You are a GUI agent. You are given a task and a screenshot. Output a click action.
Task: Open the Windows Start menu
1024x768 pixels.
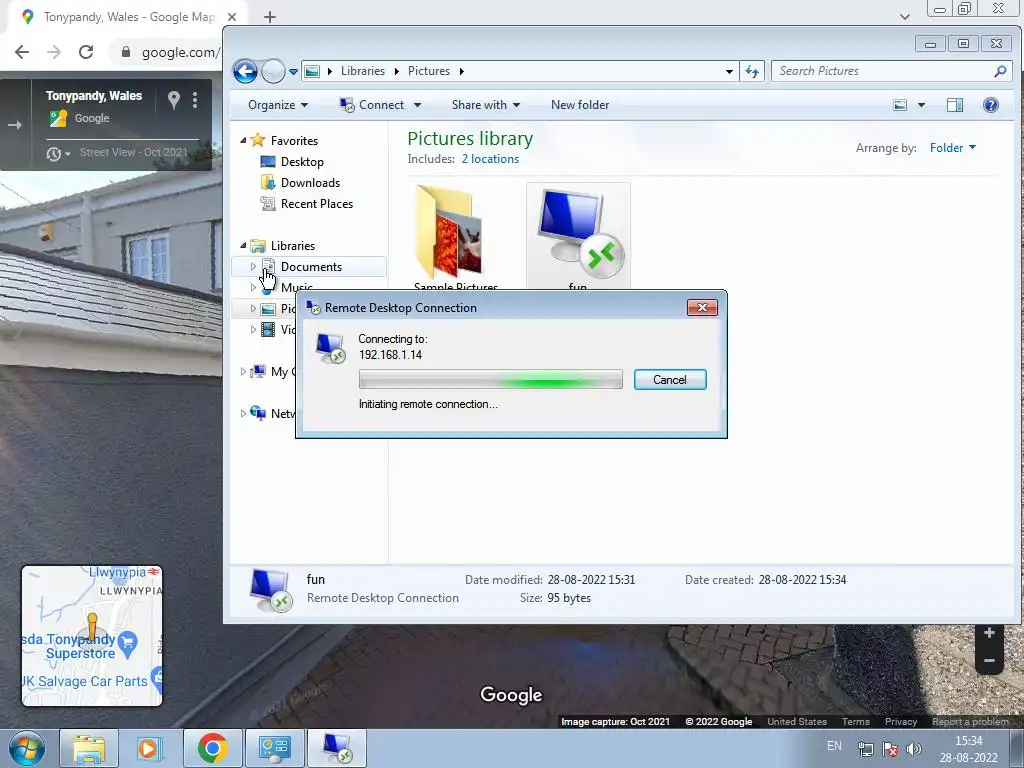pyautogui.click(x=27, y=748)
